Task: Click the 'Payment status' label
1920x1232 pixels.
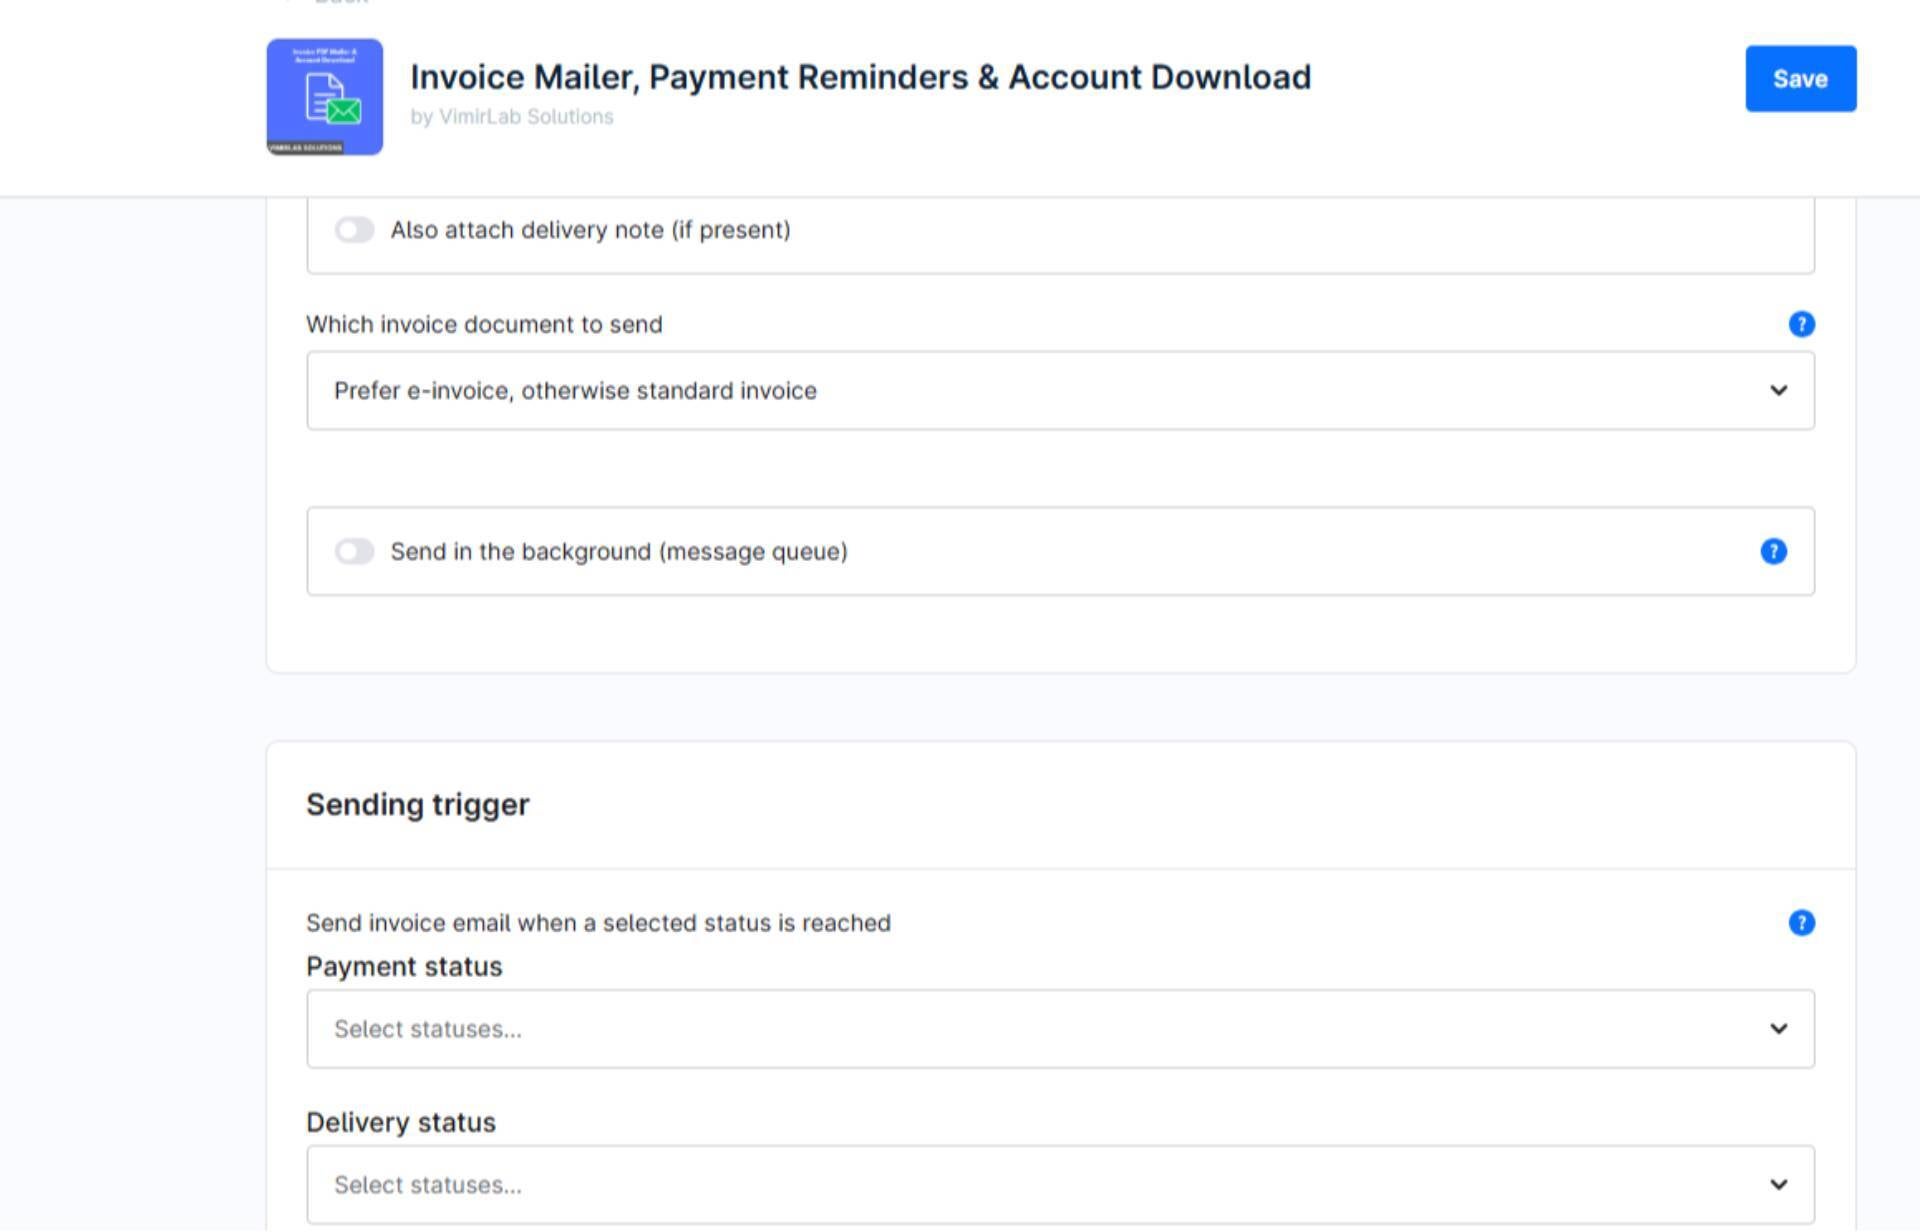Action: click(404, 967)
